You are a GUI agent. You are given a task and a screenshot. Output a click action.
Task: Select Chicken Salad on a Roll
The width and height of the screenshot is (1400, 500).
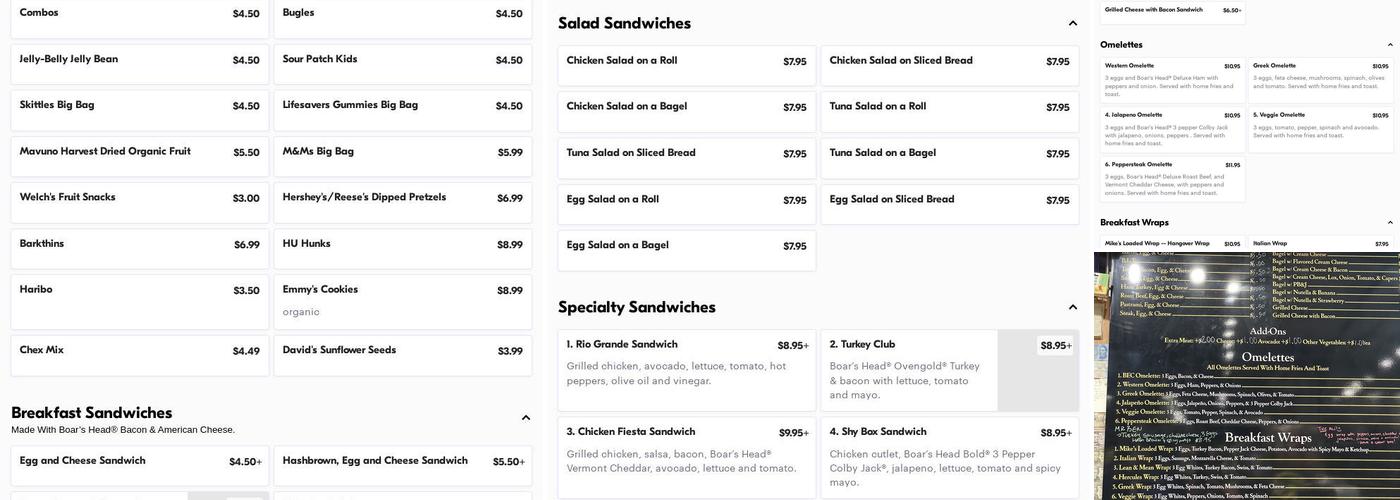[x=686, y=61]
